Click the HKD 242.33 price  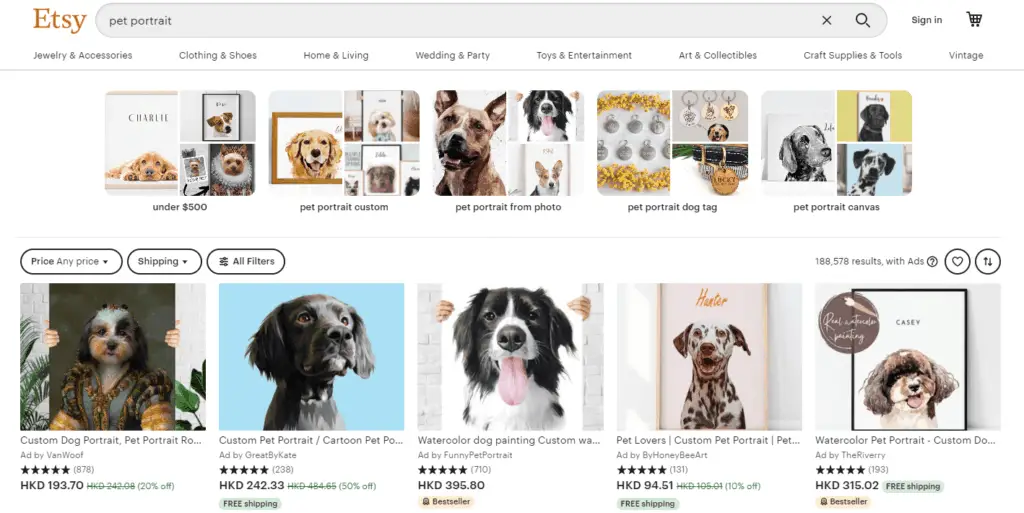[251, 486]
